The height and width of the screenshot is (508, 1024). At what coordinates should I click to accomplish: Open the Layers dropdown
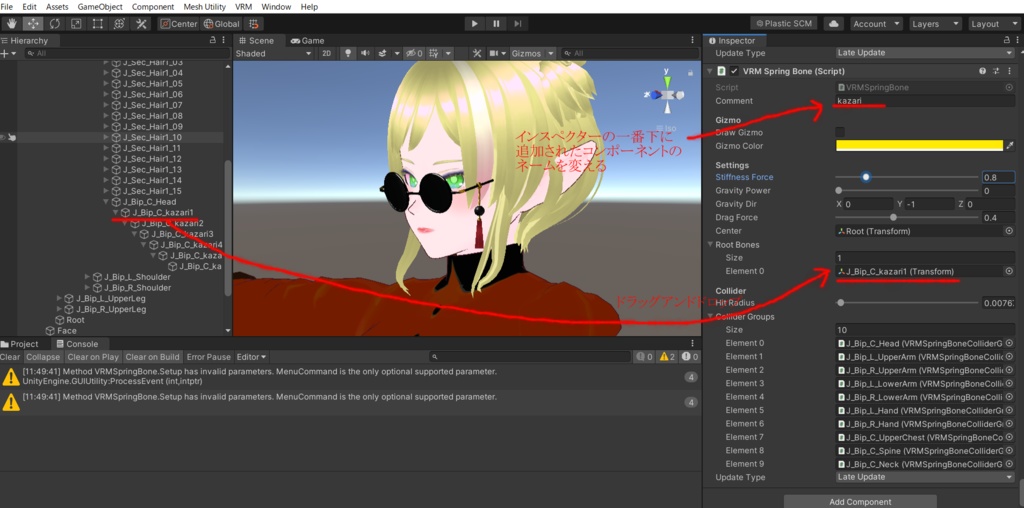tap(935, 24)
